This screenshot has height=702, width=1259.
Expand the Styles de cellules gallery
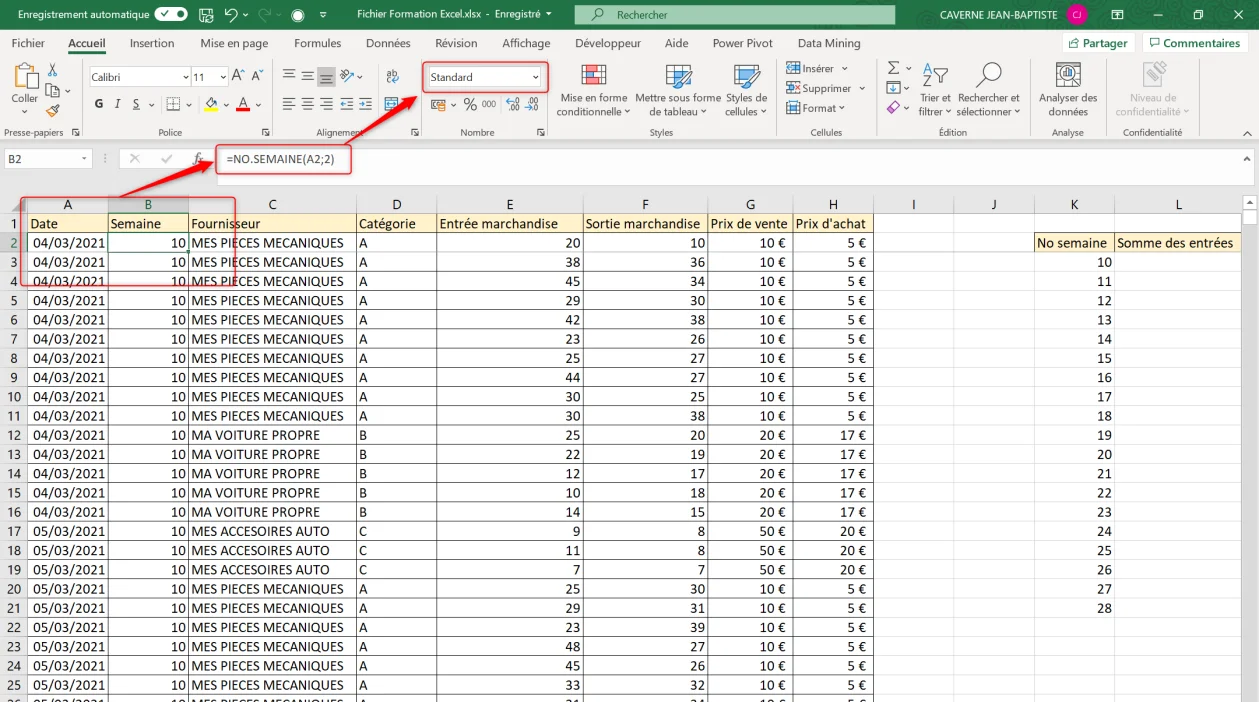[746, 91]
